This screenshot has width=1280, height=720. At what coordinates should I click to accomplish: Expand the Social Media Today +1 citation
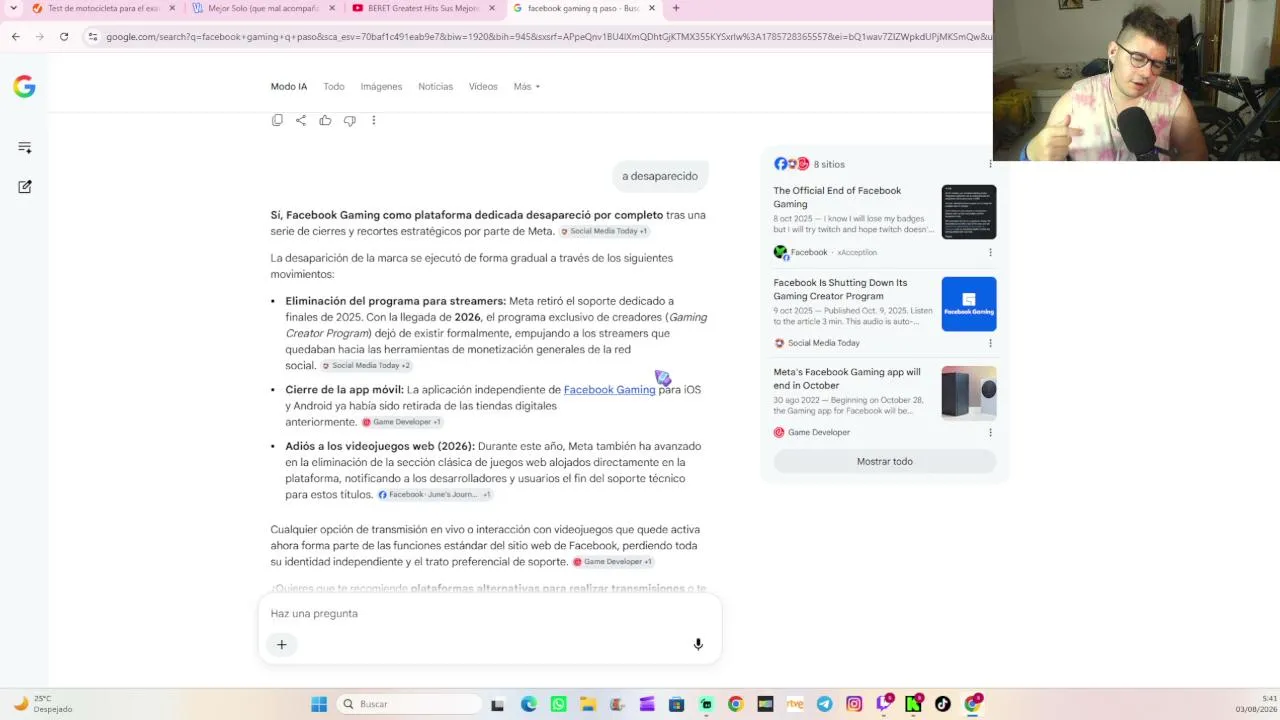(x=604, y=231)
